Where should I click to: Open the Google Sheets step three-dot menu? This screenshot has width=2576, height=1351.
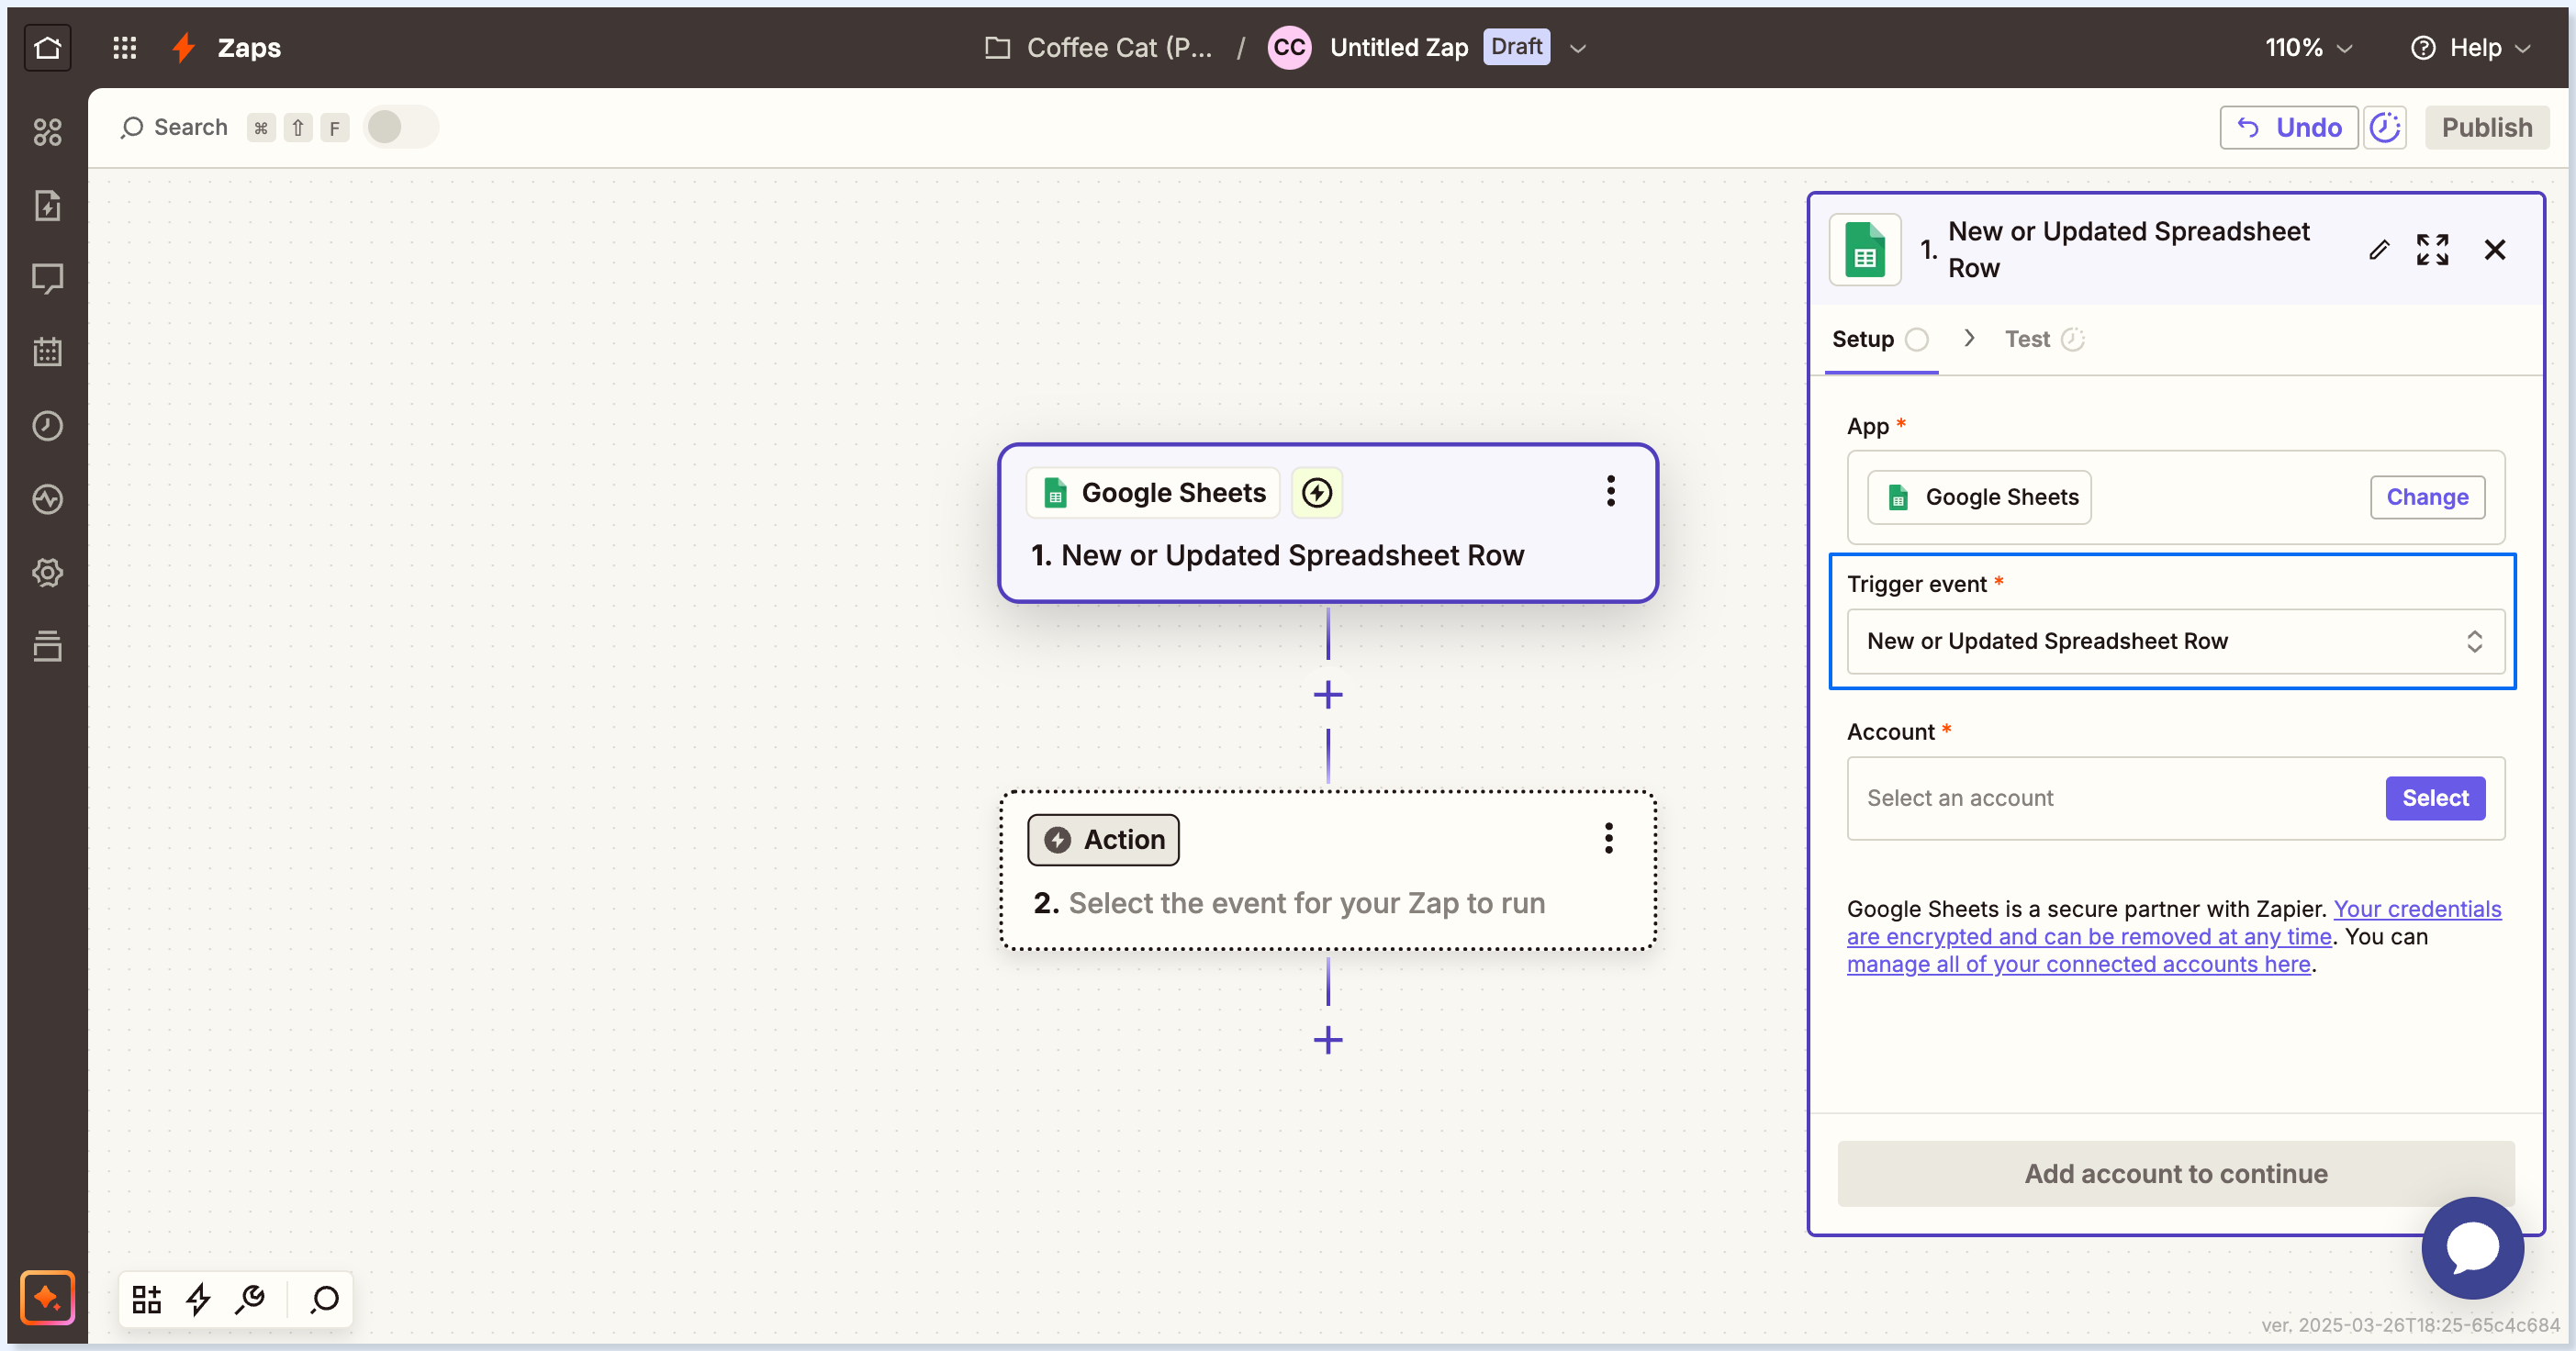[x=1610, y=490]
